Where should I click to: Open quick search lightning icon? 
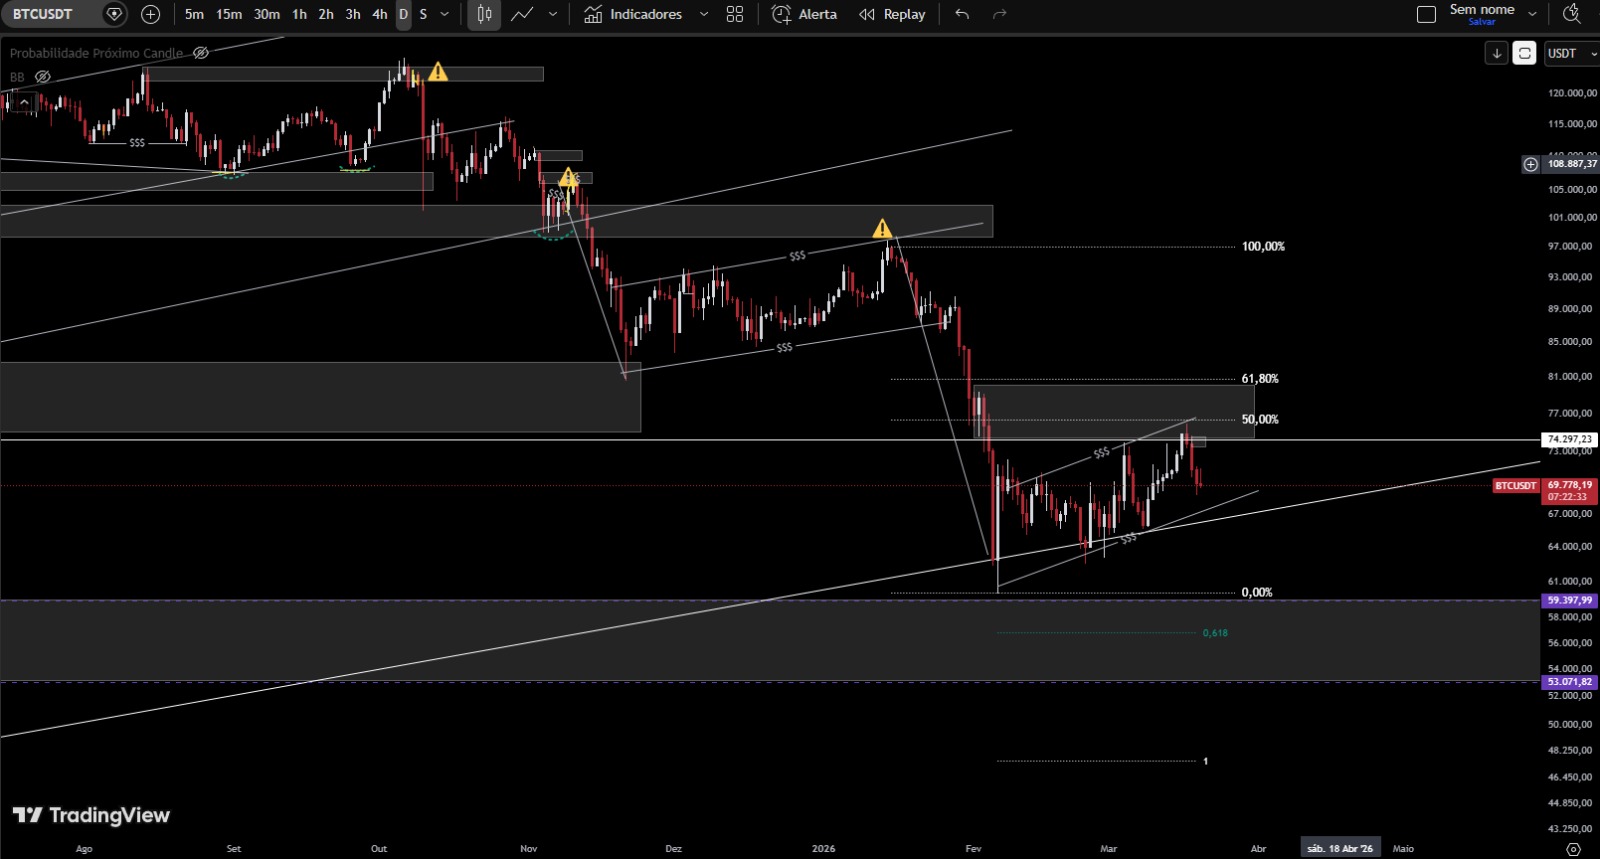coord(1571,14)
